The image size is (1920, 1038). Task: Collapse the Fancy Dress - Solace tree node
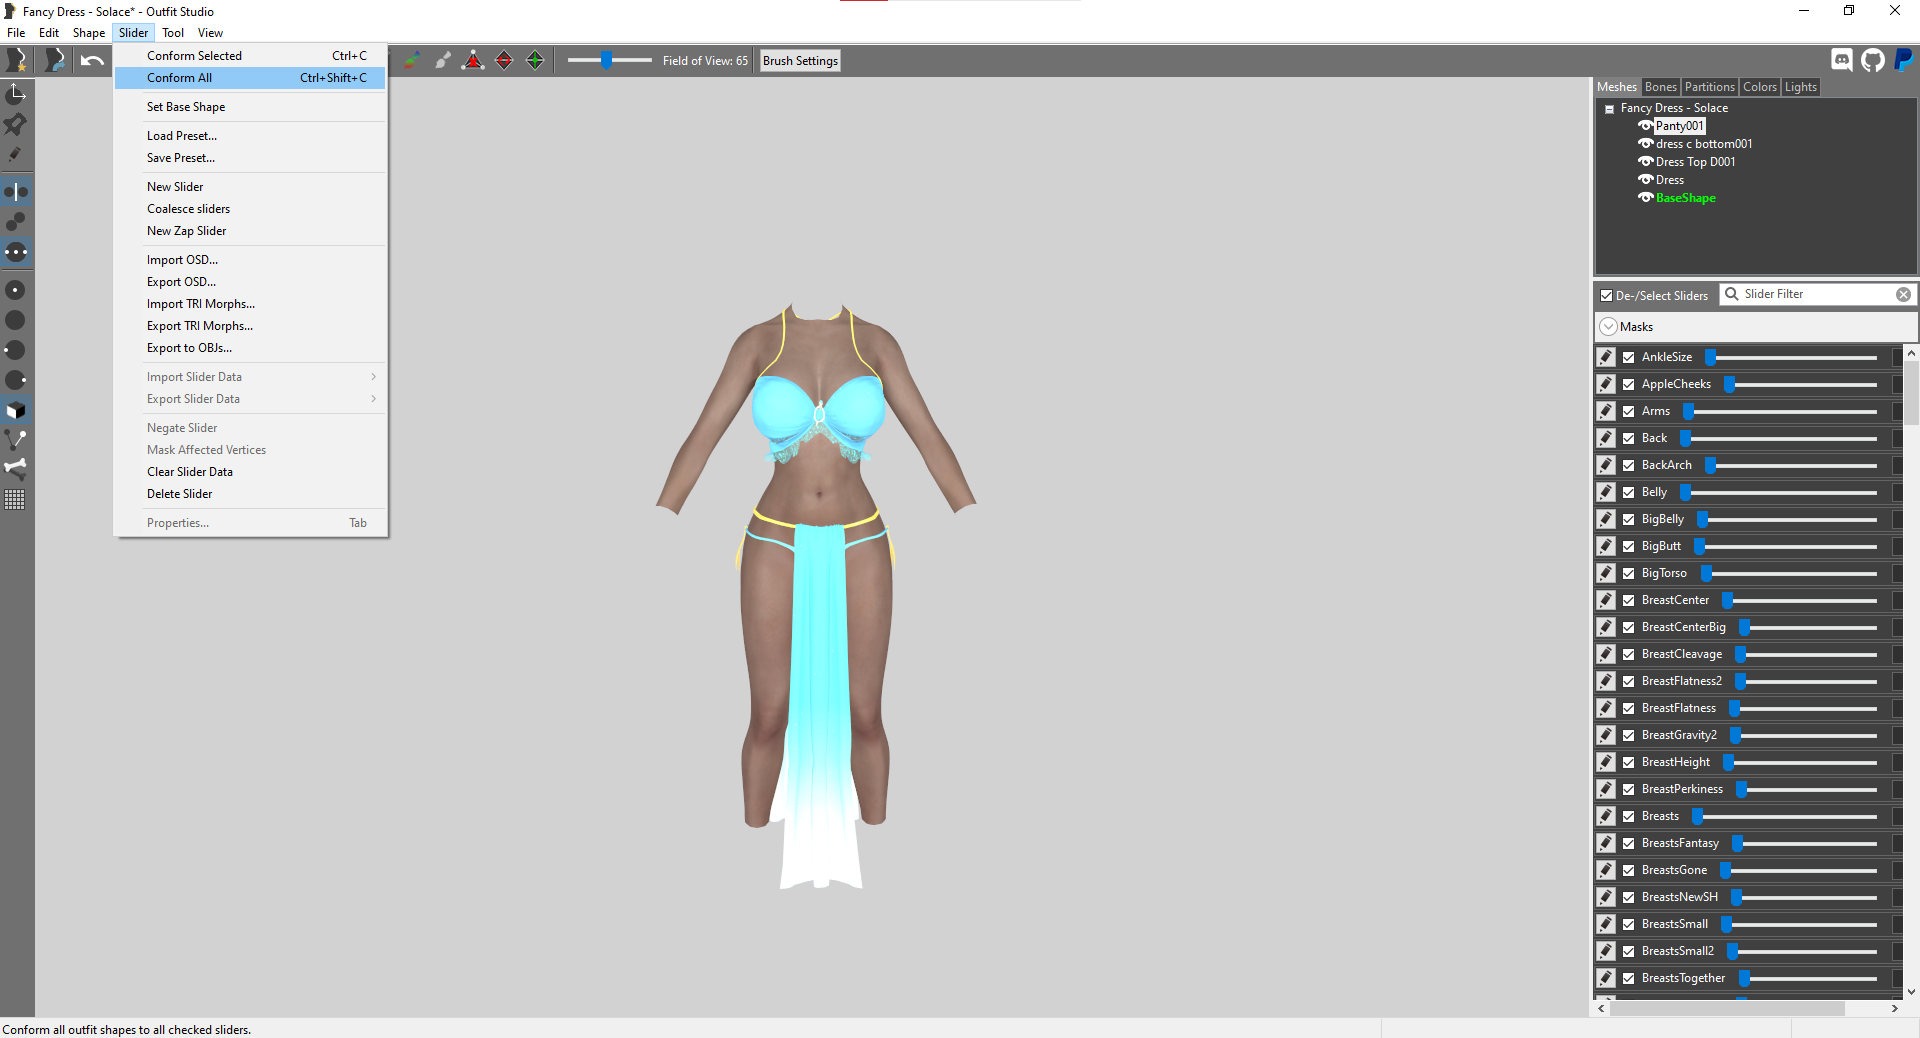click(x=1609, y=109)
